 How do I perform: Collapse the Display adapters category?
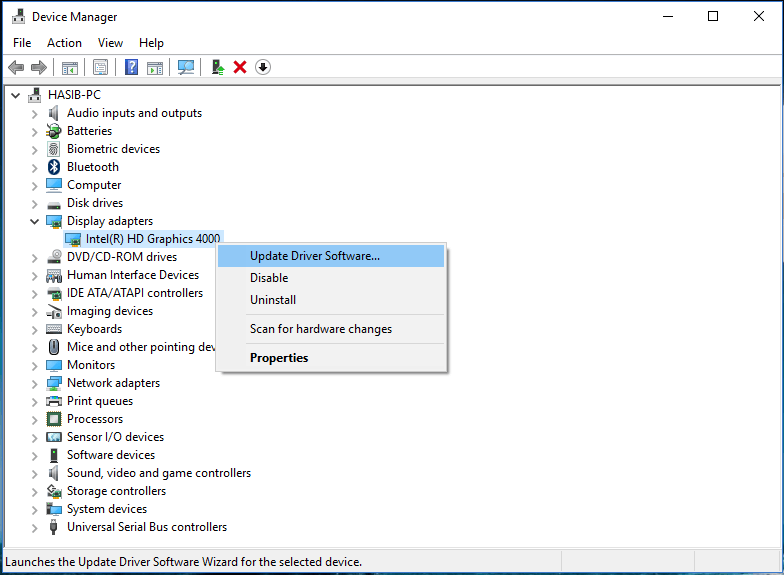[x=35, y=221]
